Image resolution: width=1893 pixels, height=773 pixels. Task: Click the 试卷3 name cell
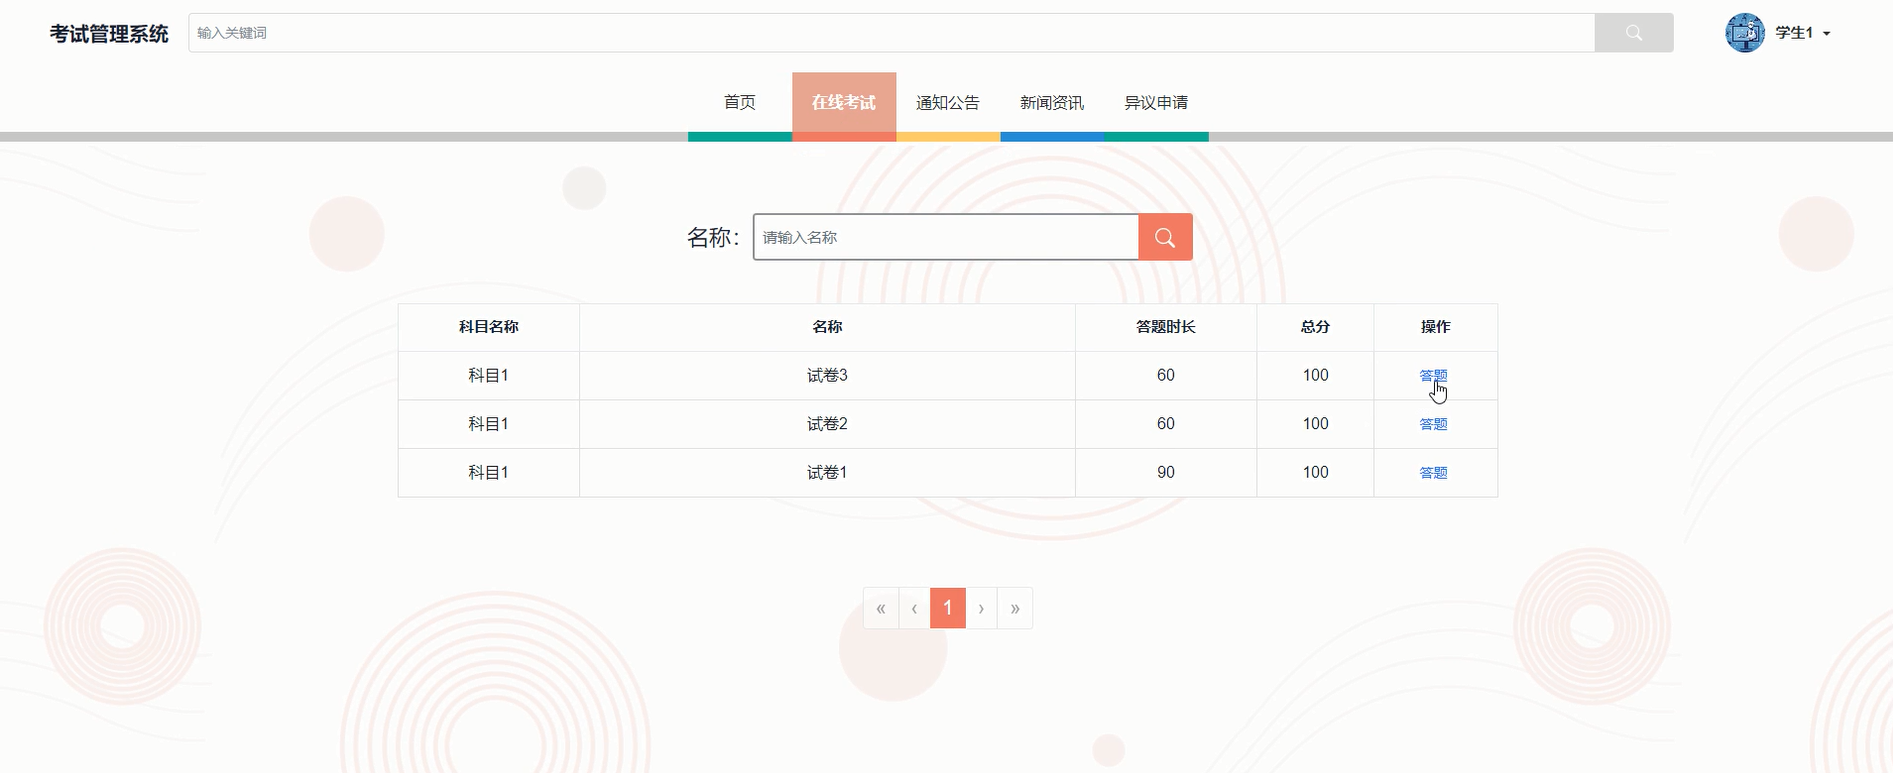coord(827,375)
